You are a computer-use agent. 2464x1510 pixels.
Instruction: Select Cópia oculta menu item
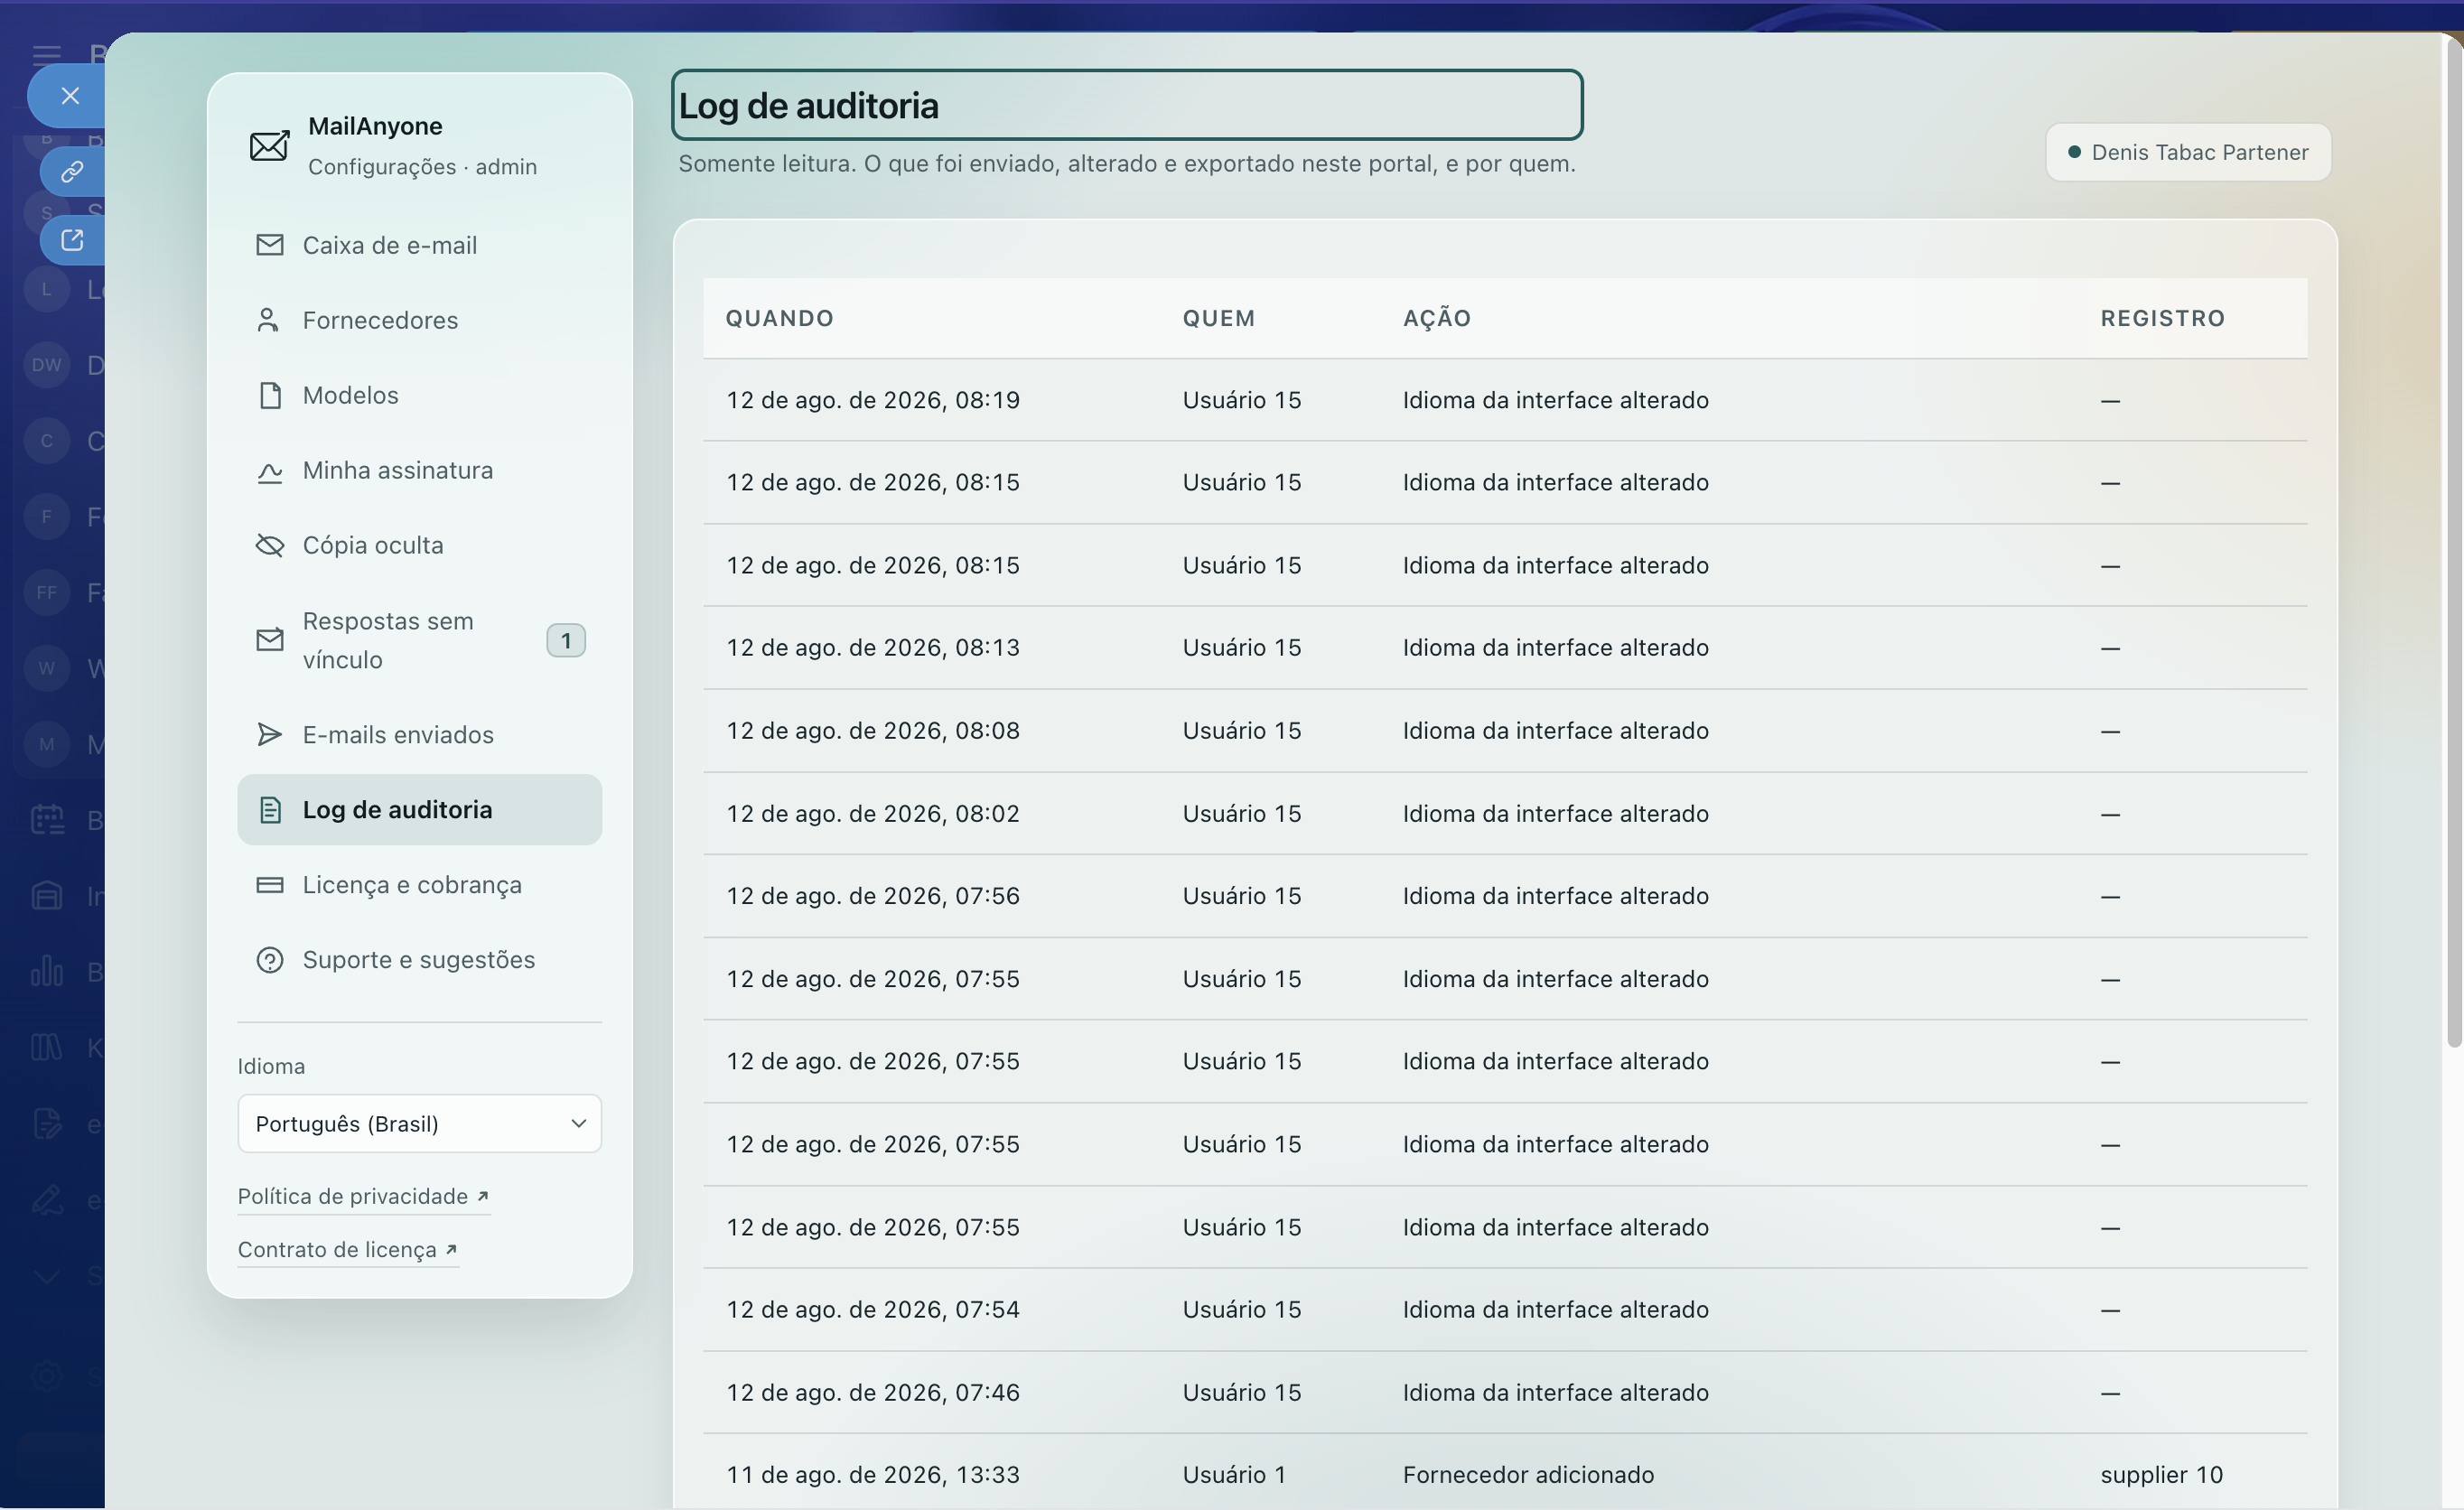(x=419, y=545)
